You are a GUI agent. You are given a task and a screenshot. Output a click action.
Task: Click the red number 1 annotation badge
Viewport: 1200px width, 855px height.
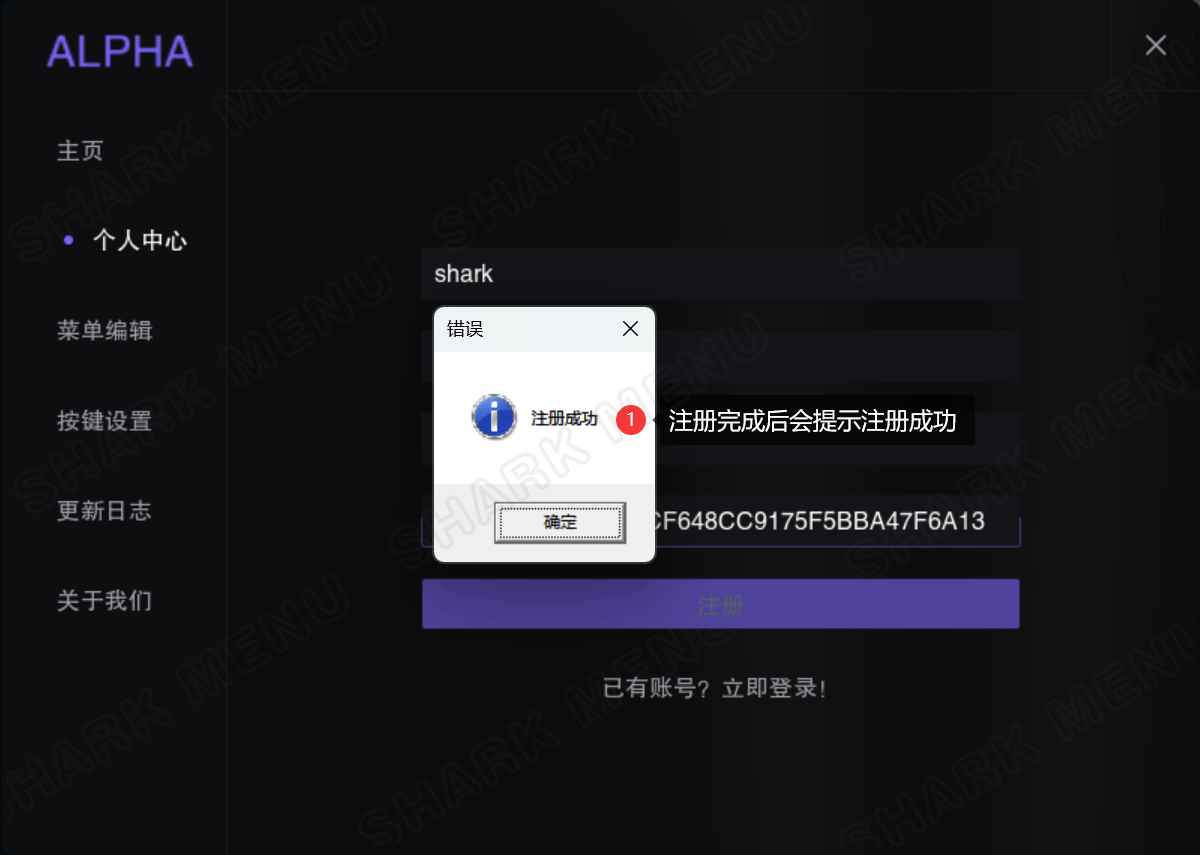click(x=630, y=420)
